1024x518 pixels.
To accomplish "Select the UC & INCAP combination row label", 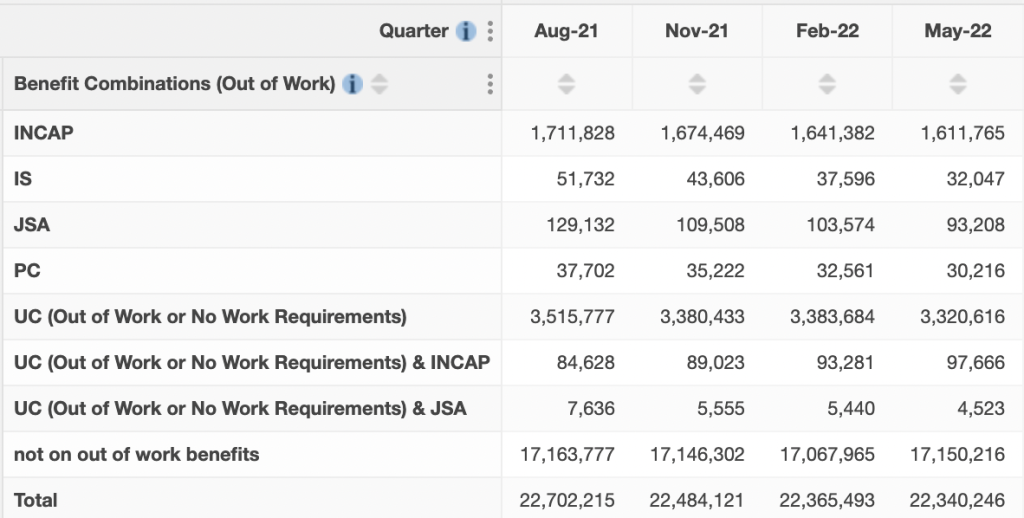I will coord(251,362).
